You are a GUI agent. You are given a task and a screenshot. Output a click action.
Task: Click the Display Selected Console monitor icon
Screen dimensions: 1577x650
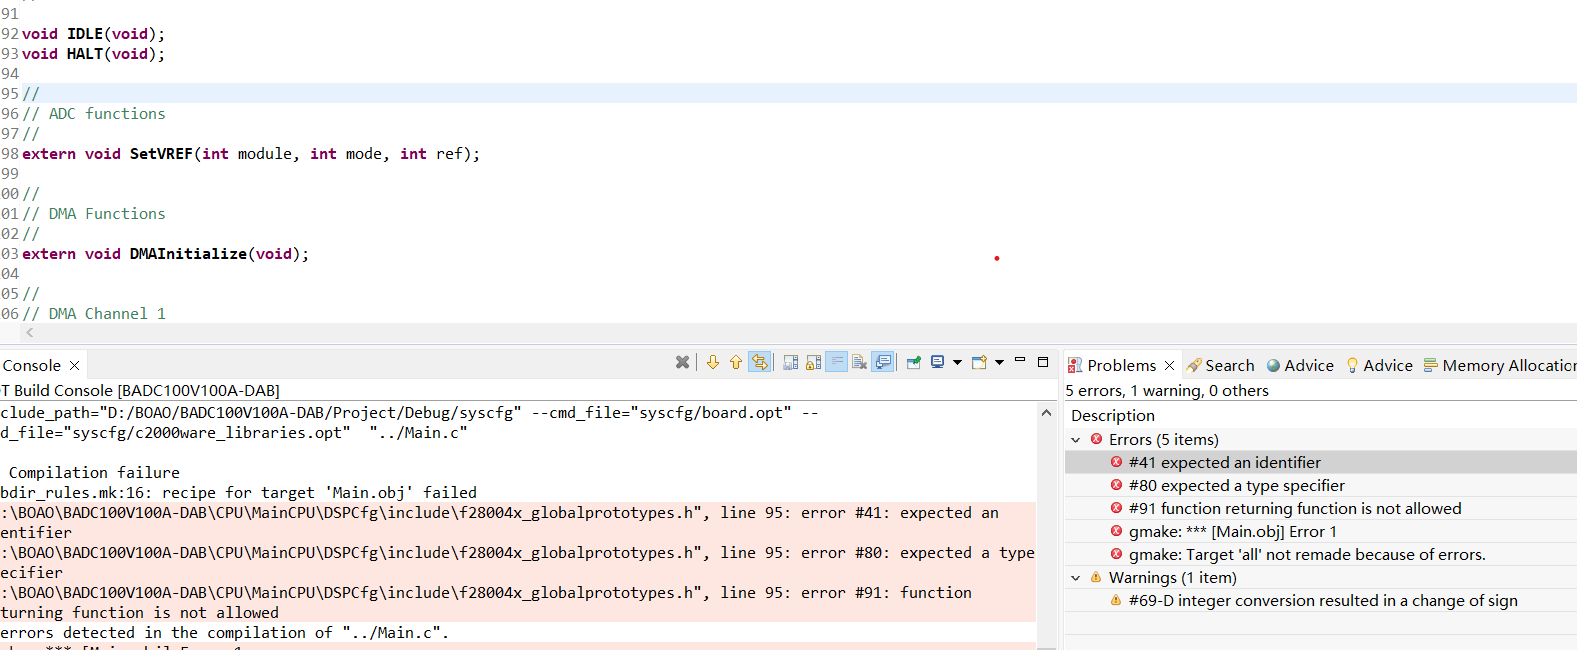(x=938, y=362)
